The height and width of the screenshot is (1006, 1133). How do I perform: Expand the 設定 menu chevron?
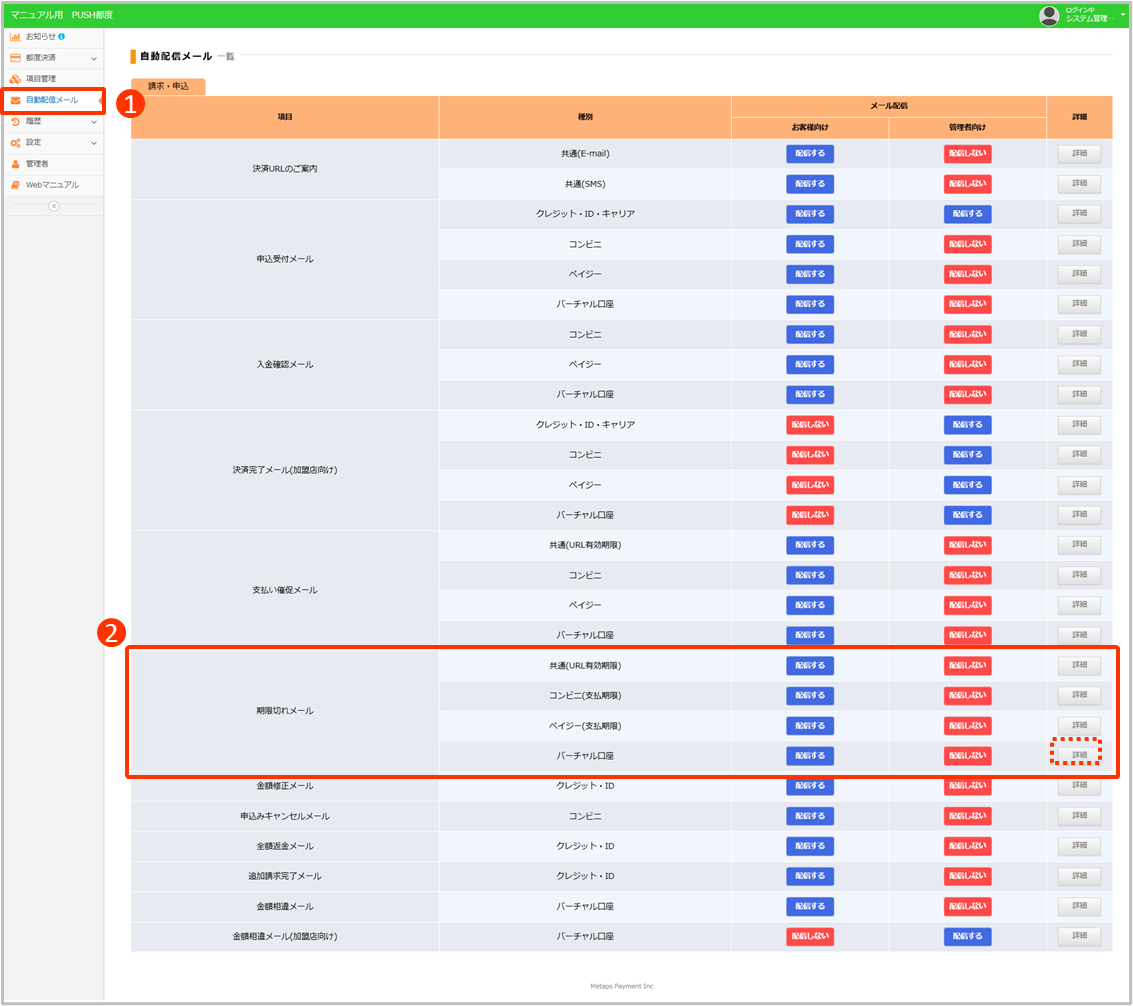click(94, 143)
